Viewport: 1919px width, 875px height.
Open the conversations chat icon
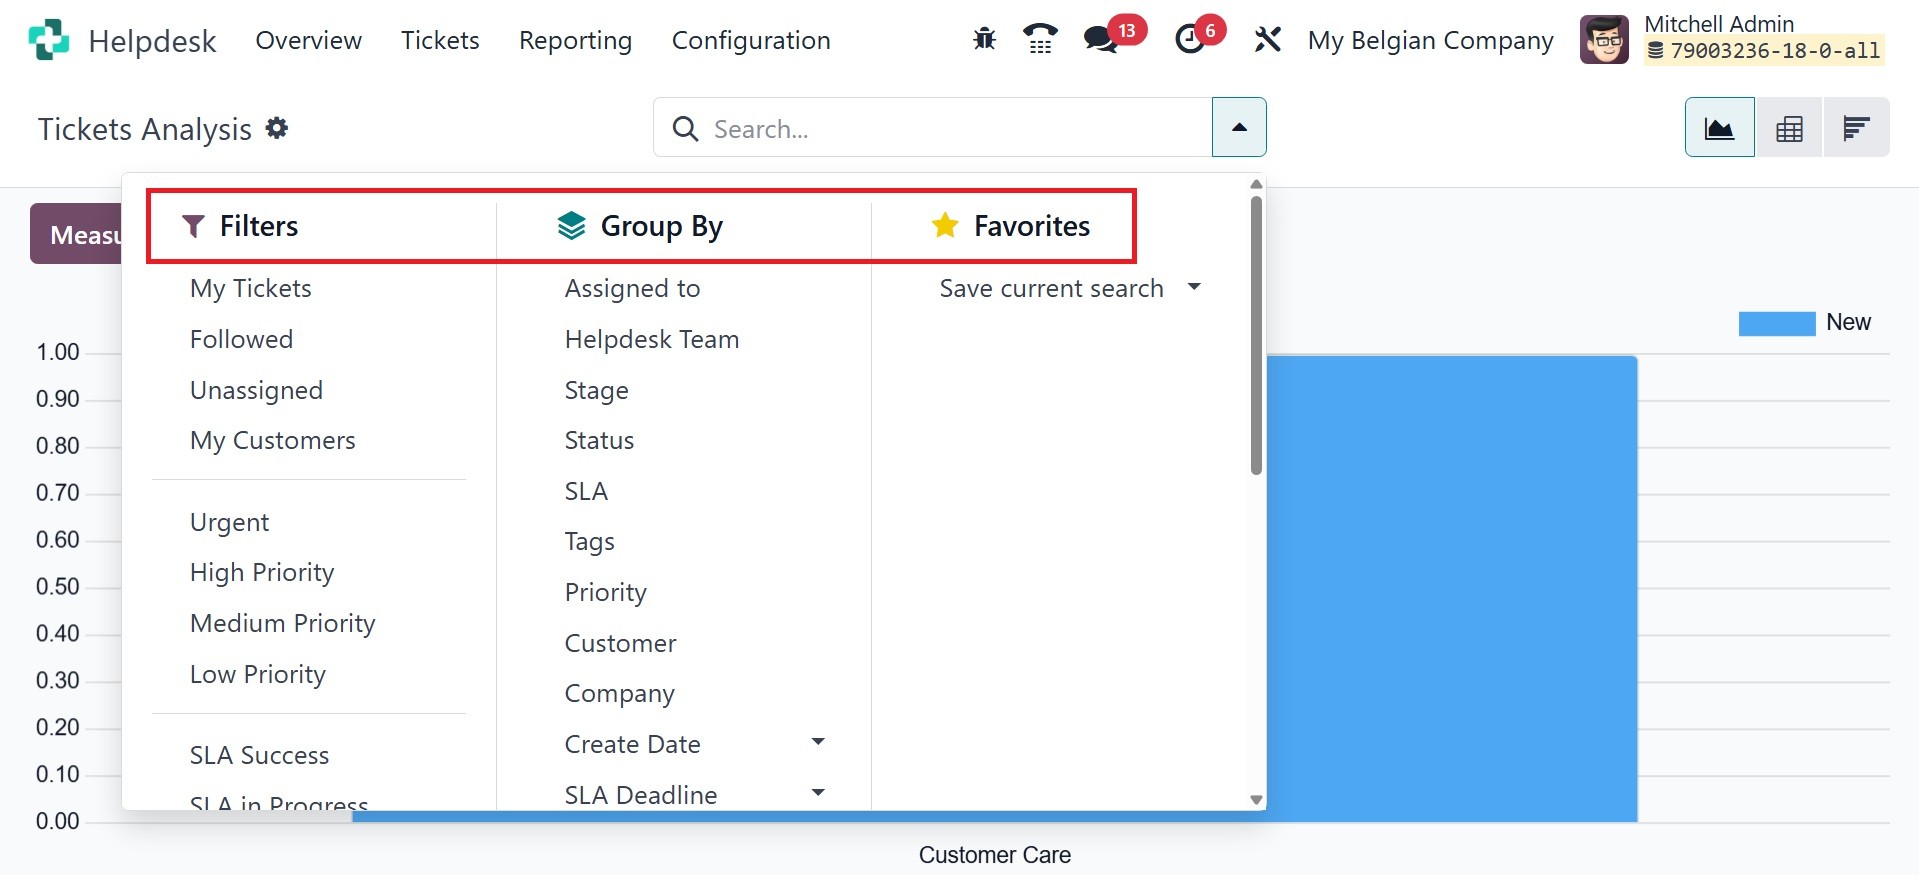[x=1101, y=40]
